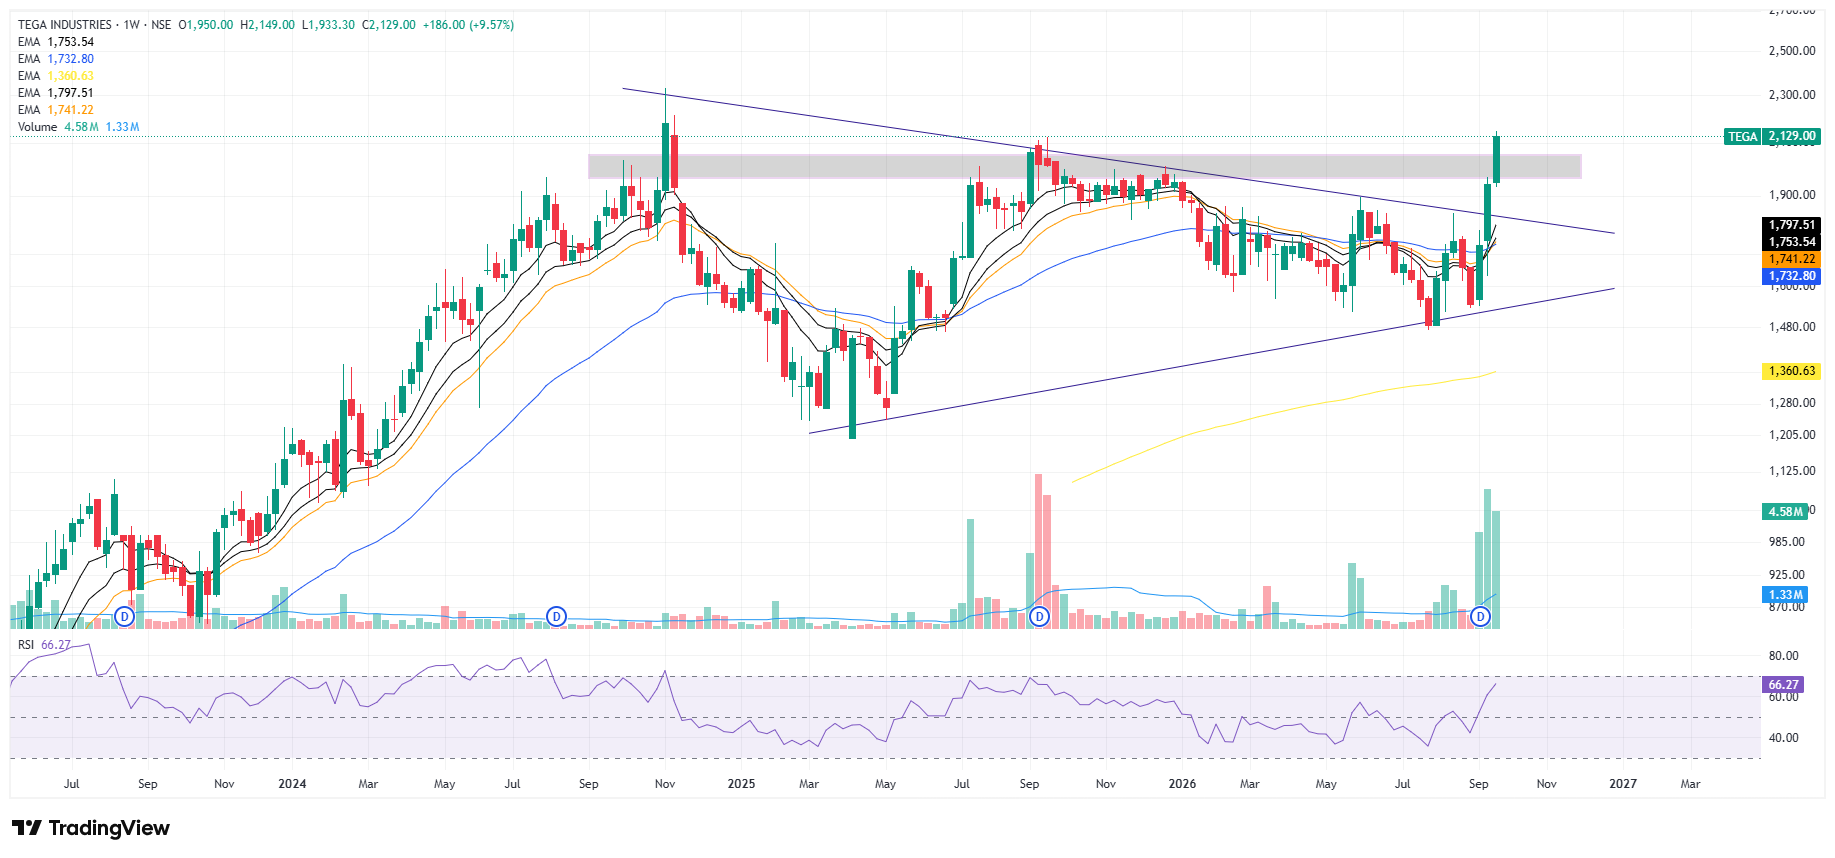Click the RSI indicator legend
1835x858 pixels.
point(44,645)
